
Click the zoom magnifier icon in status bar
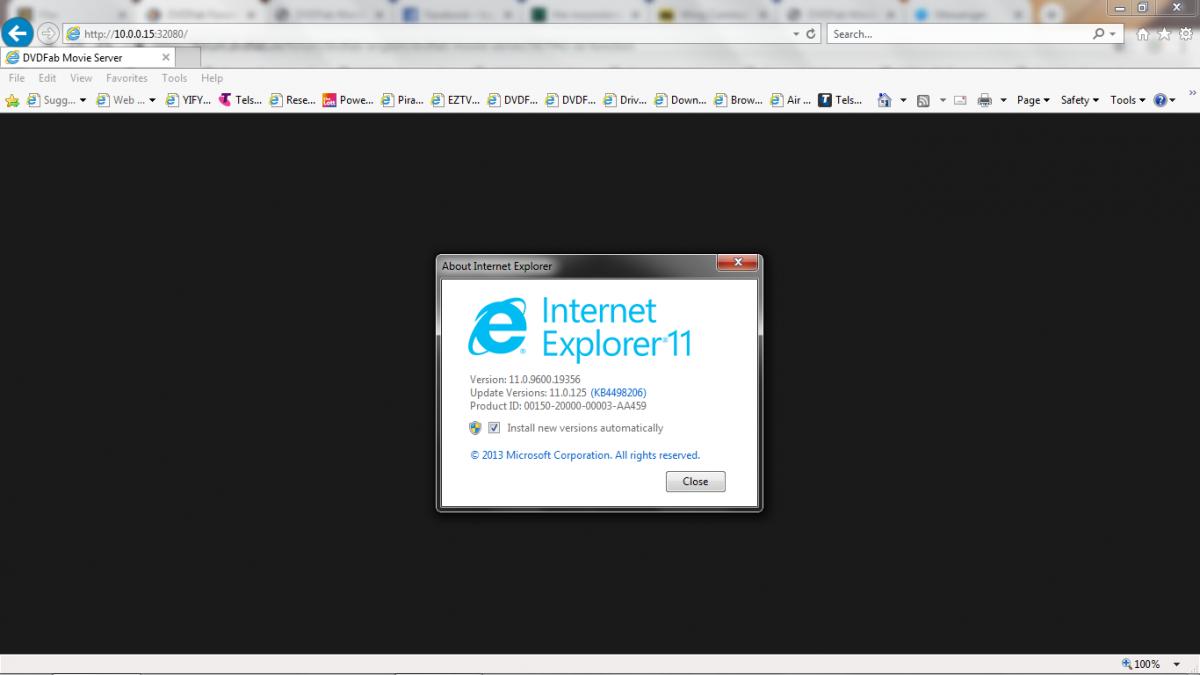tap(1127, 664)
